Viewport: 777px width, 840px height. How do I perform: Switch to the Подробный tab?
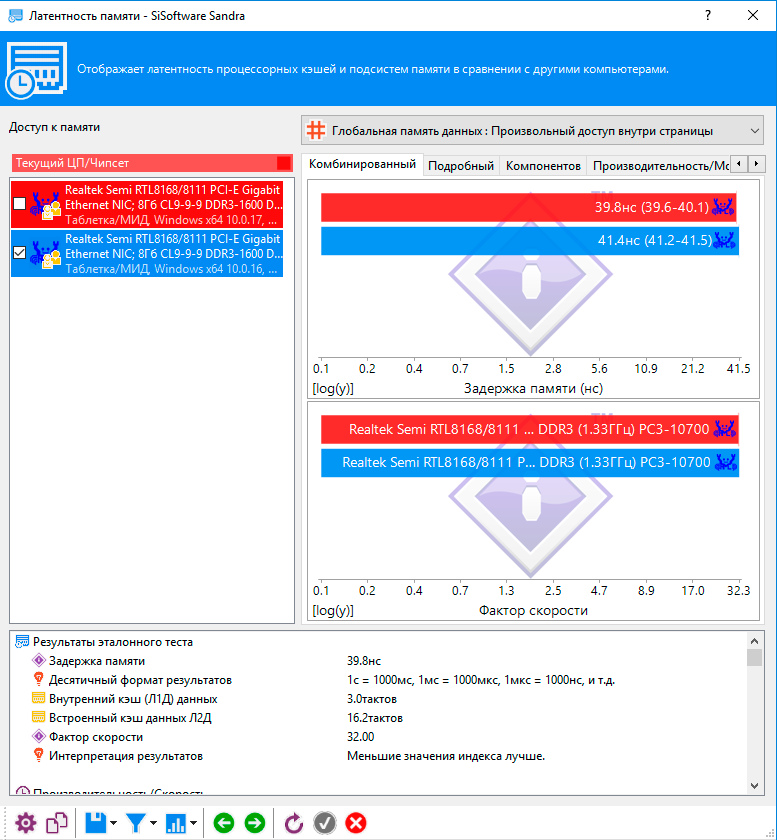[x=460, y=165]
